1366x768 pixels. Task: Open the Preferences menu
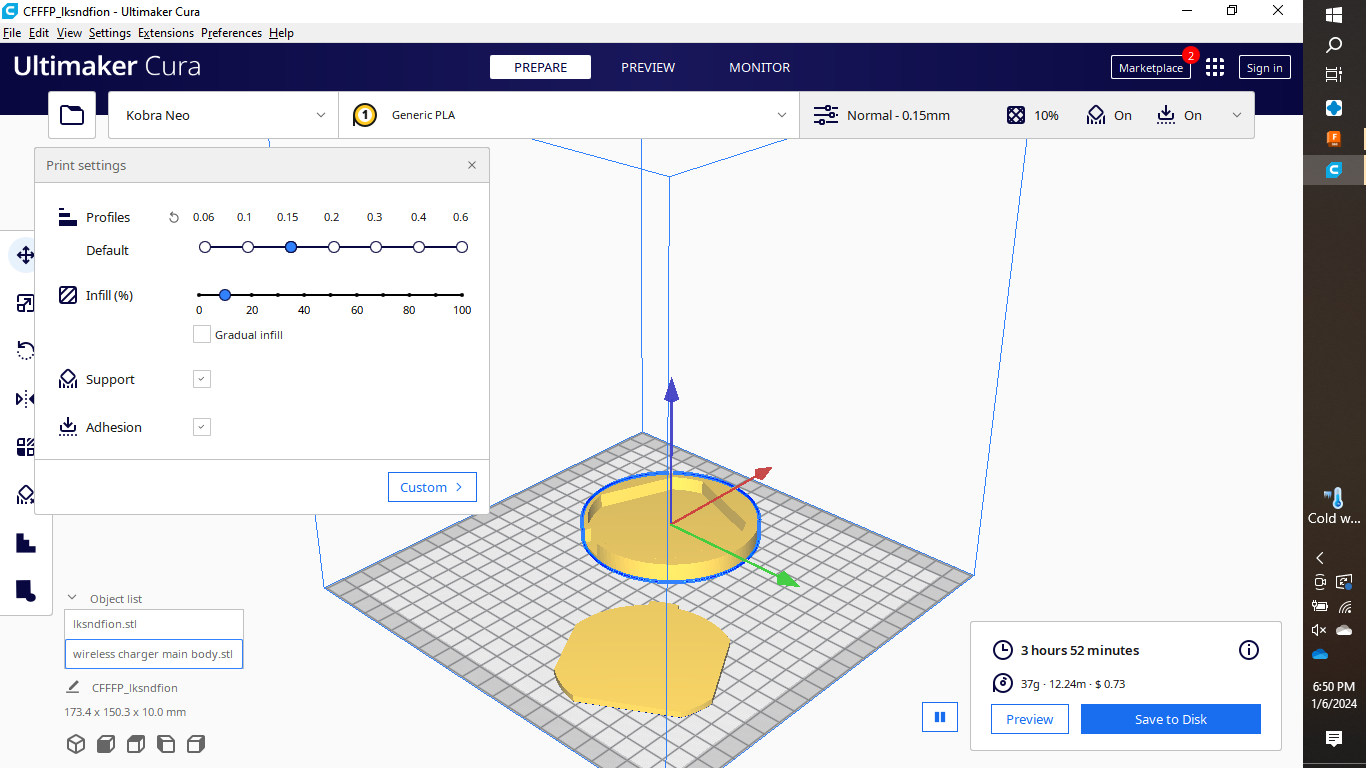pyautogui.click(x=231, y=33)
